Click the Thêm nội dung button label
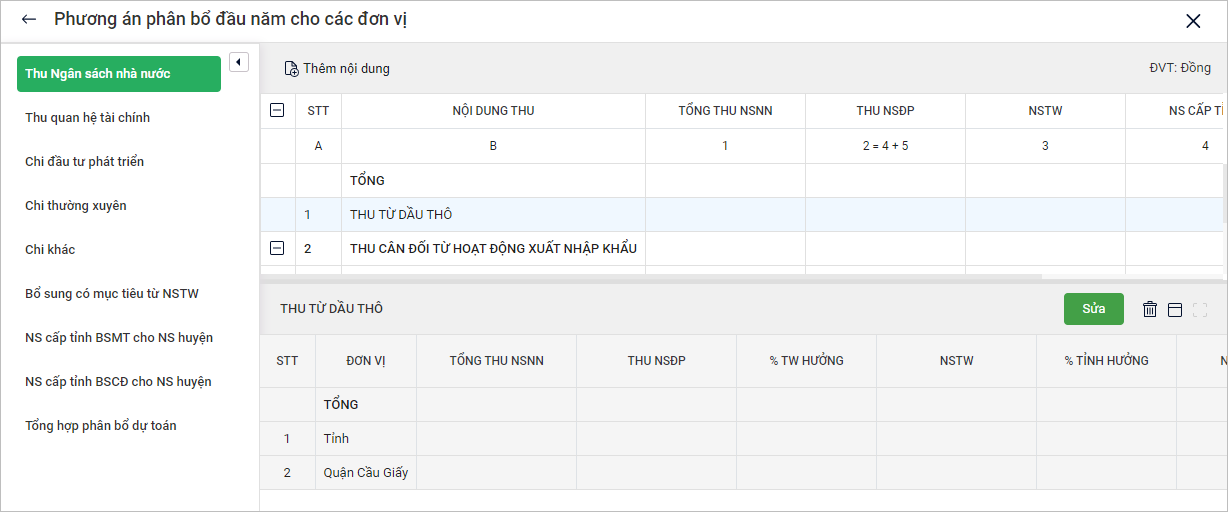The width and height of the screenshot is (1228, 512). (x=346, y=69)
